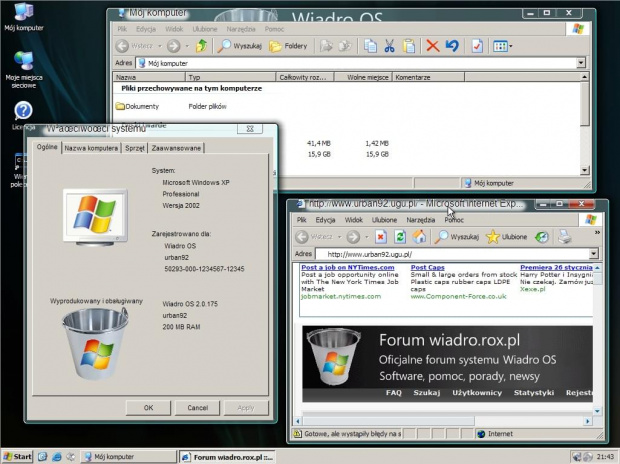Open Ulubione menu in Internet Explorer menu bar
Viewport: 620px width, 464px height.
pos(384,220)
